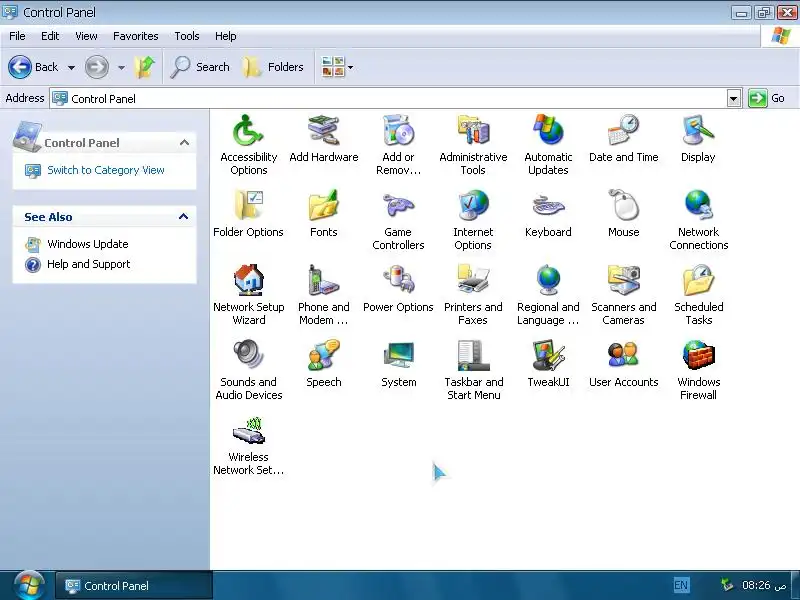Toggle the Folders pane button
Image resolution: width=800 pixels, height=600 pixels.
[272, 67]
